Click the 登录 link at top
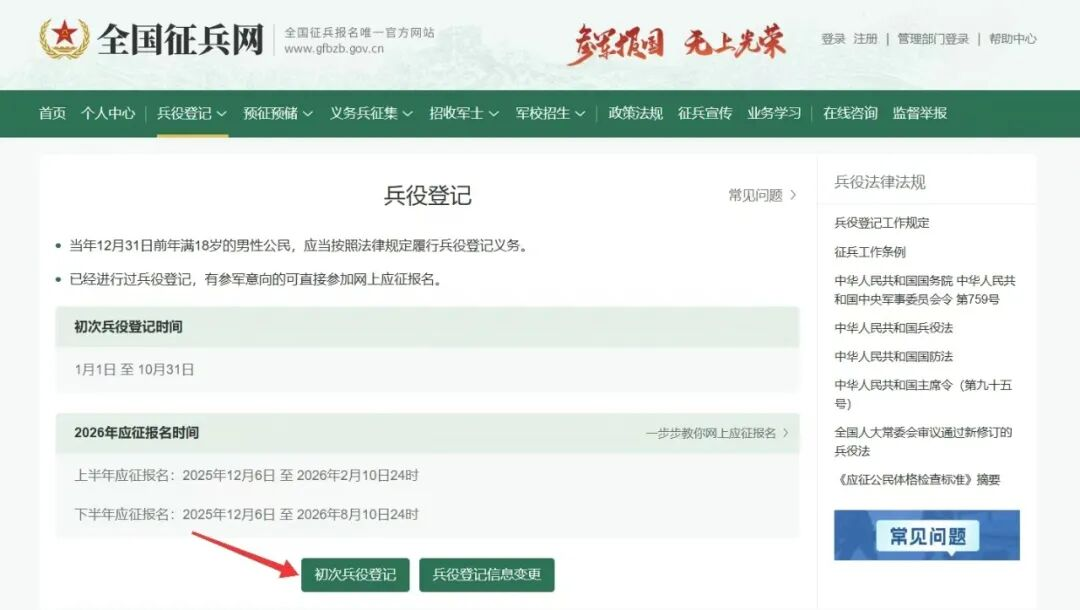This screenshot has height=610, width=1080. tap(833, 39)
